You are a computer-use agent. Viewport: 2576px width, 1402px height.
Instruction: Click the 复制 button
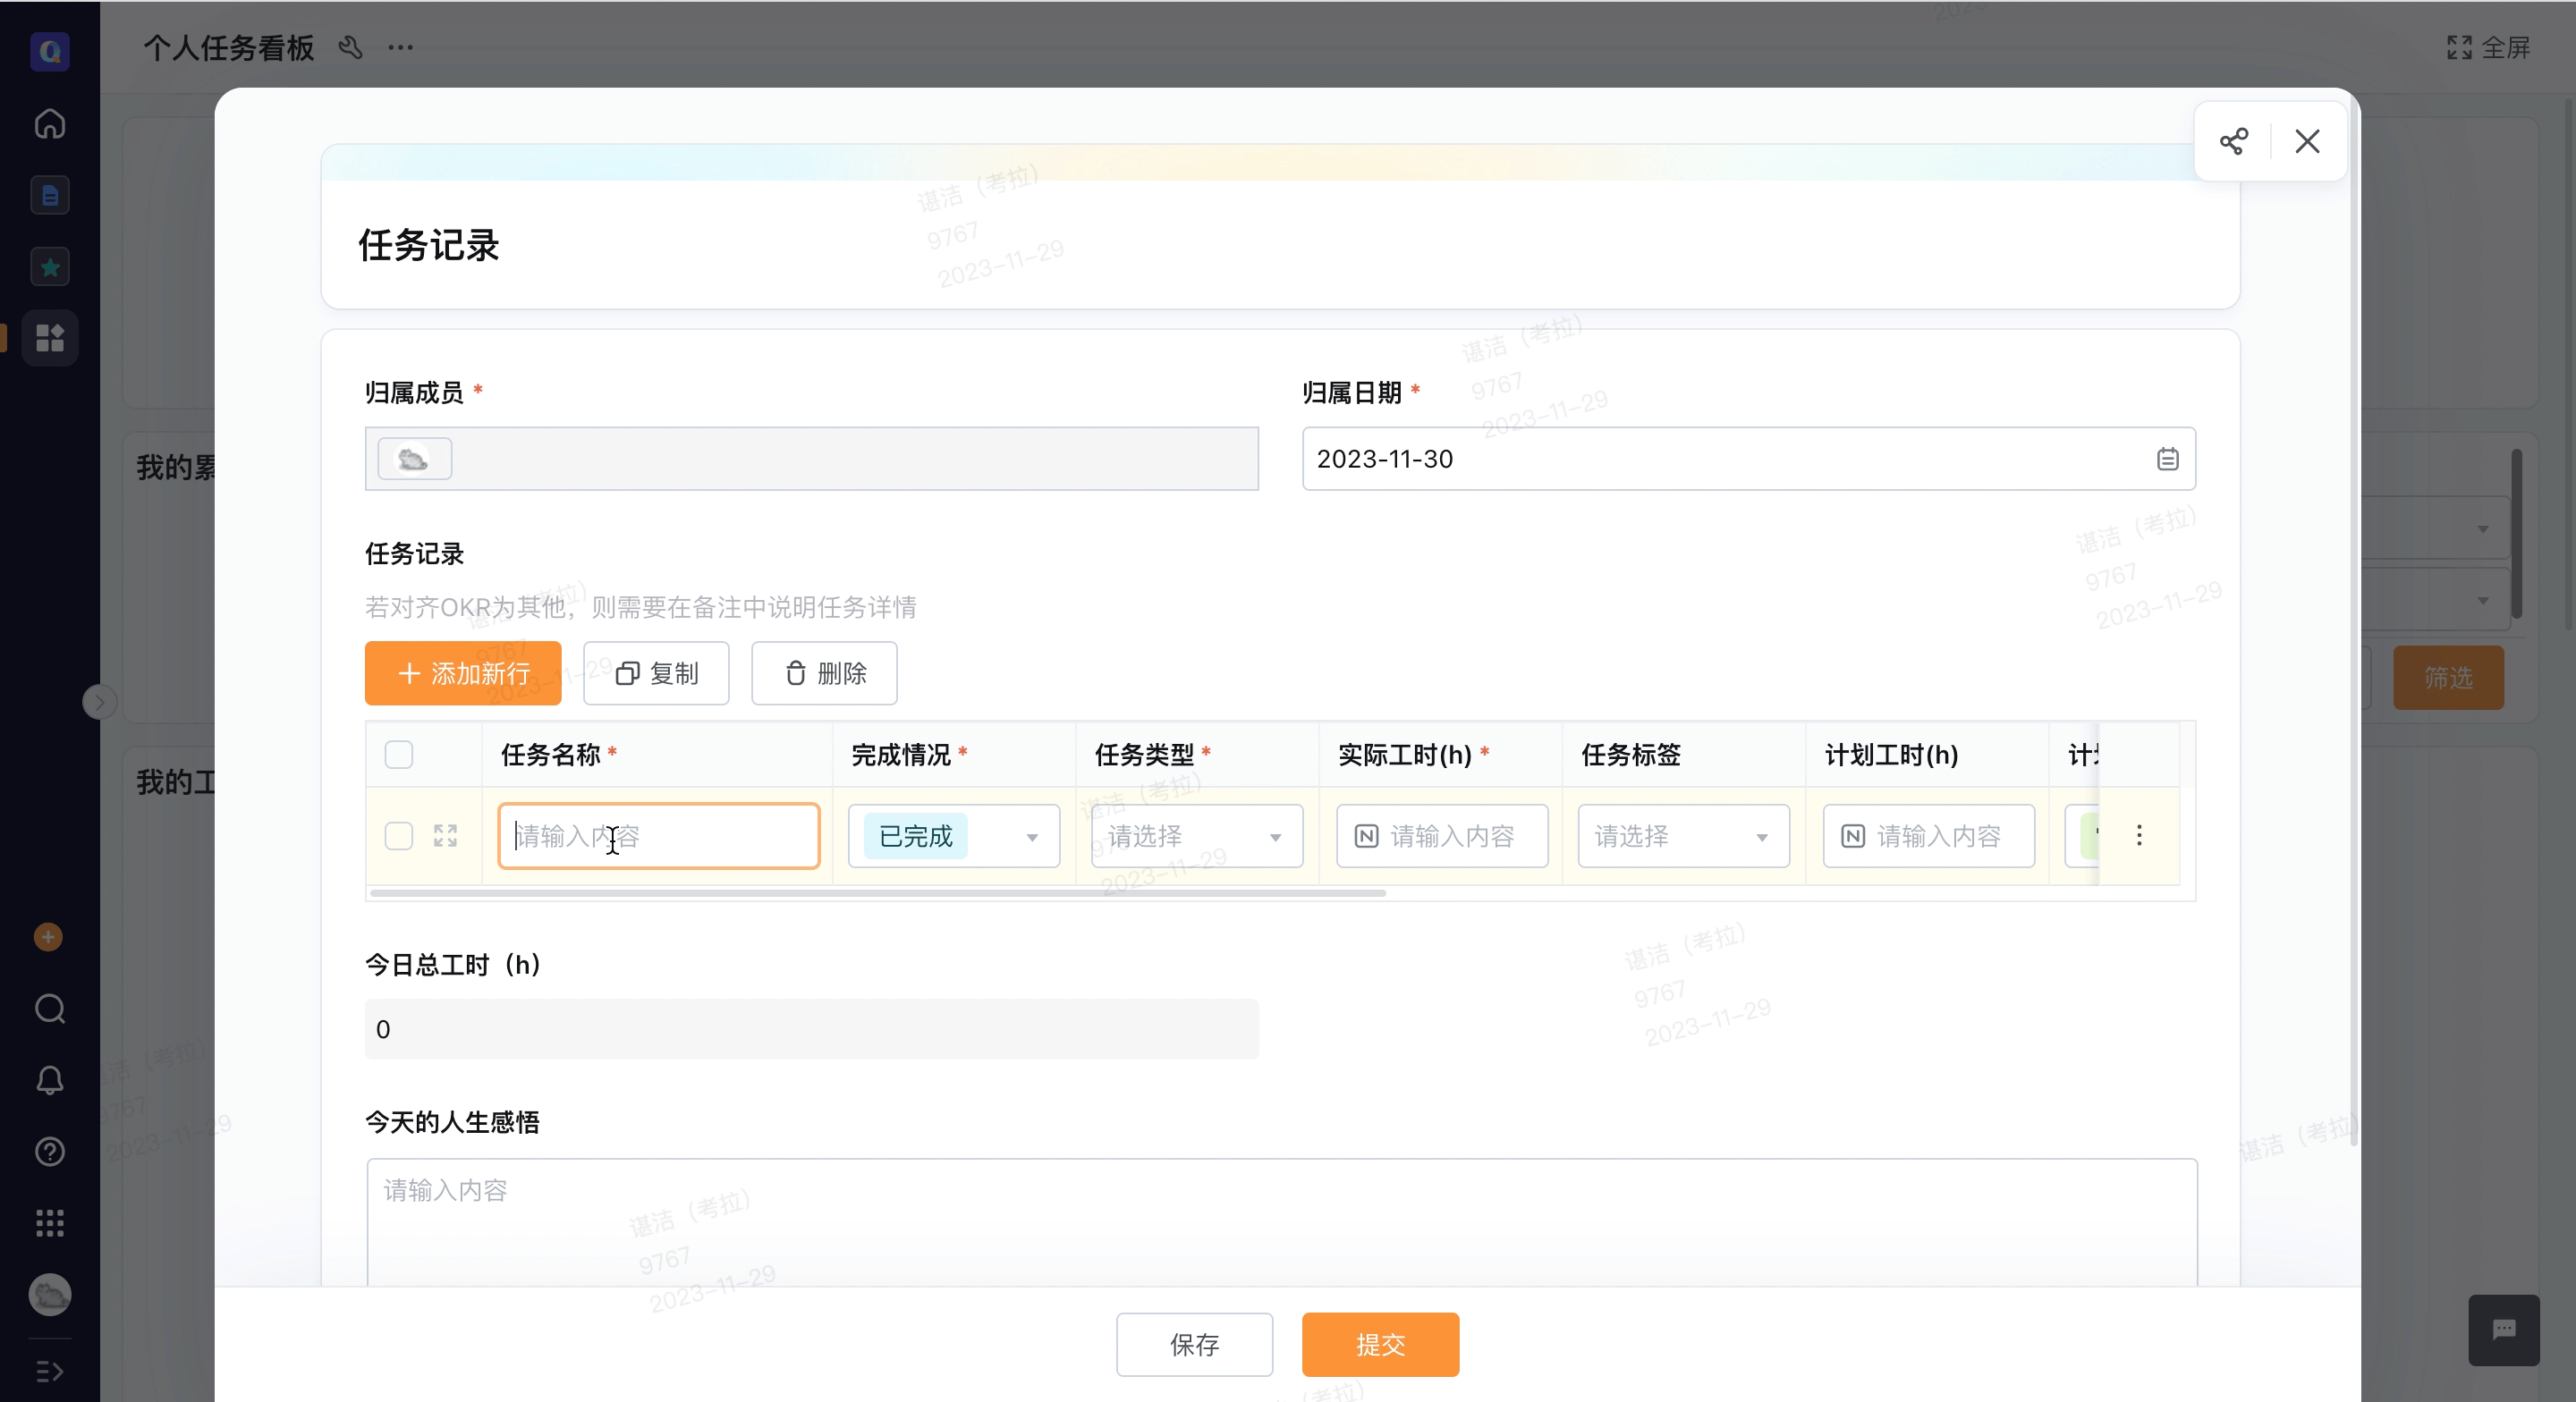tap(656, 673)
